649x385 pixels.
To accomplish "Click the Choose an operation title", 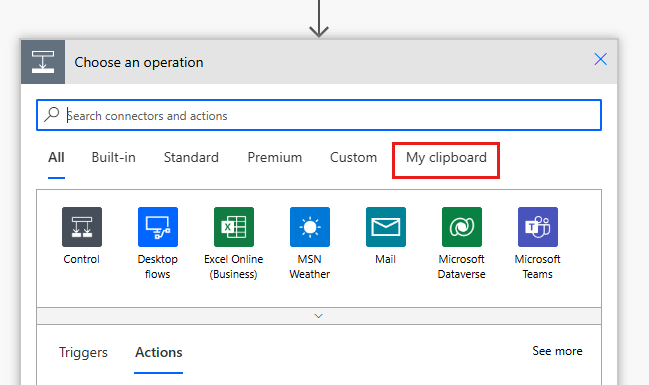I will (139, 63).
